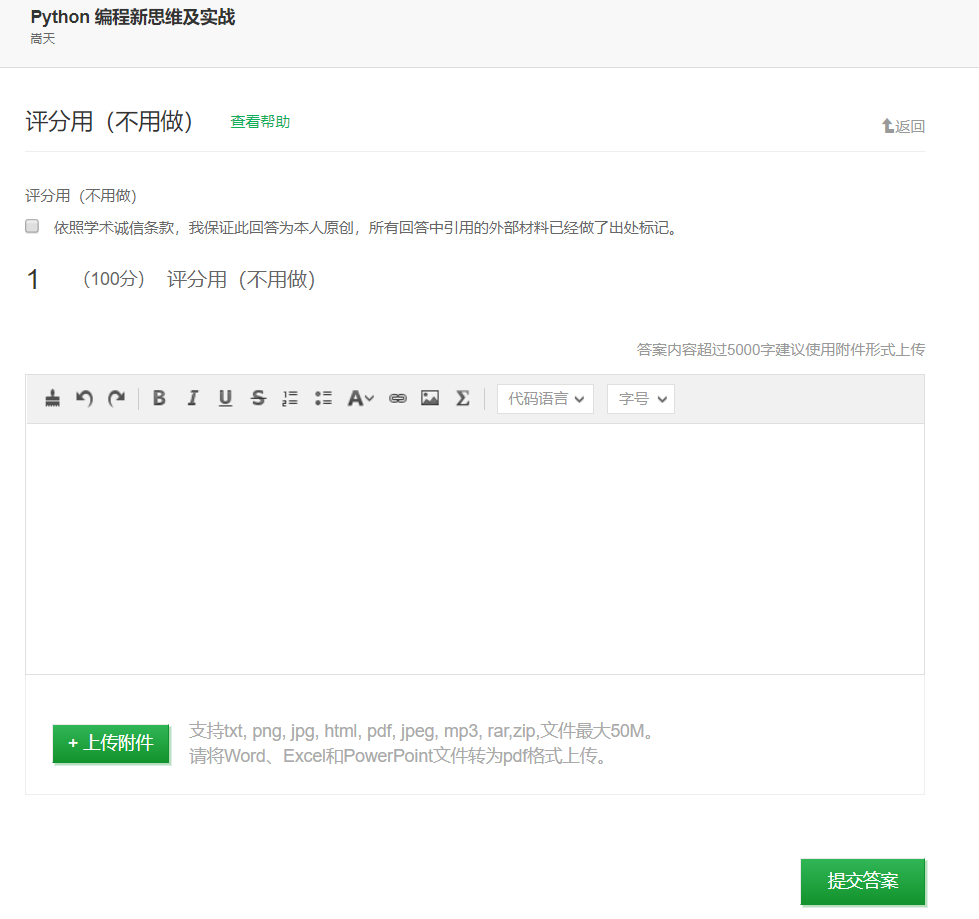Screen dimensions: 979x919
Task: Click 返回 to go back
Action: [903, 126]
